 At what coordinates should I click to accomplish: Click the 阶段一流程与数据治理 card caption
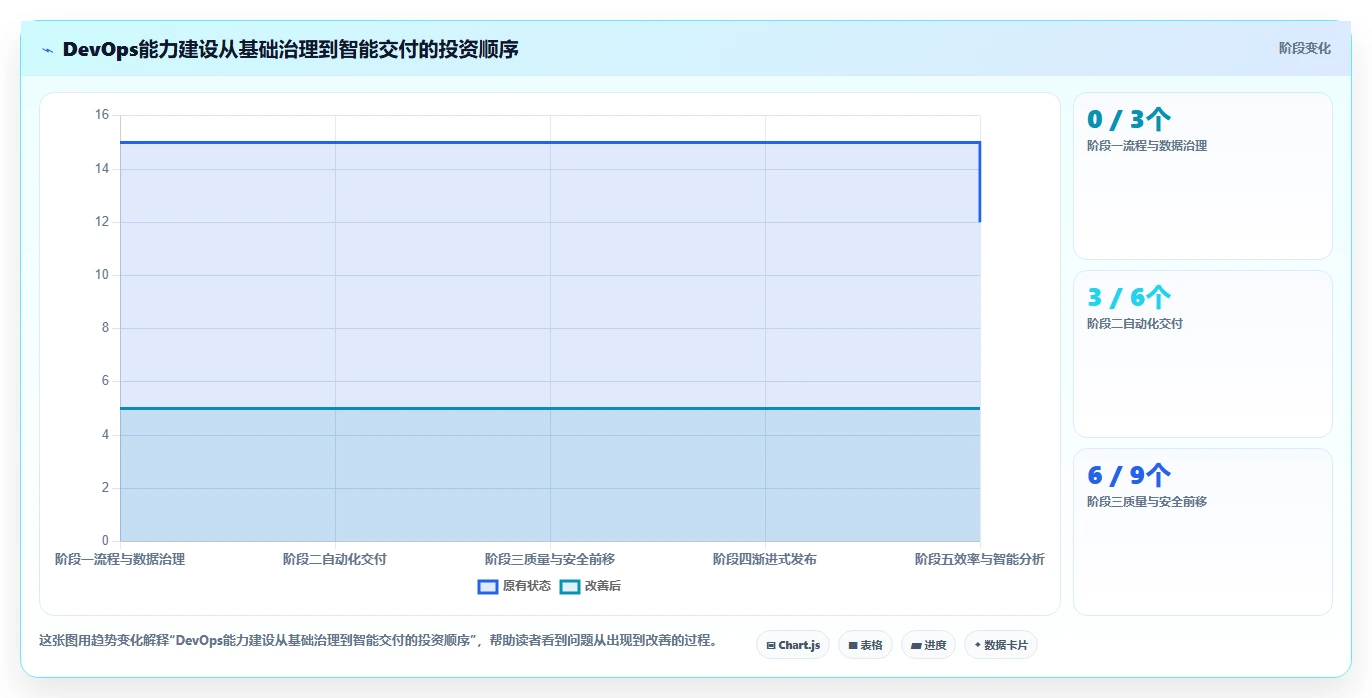[1147, 146]
